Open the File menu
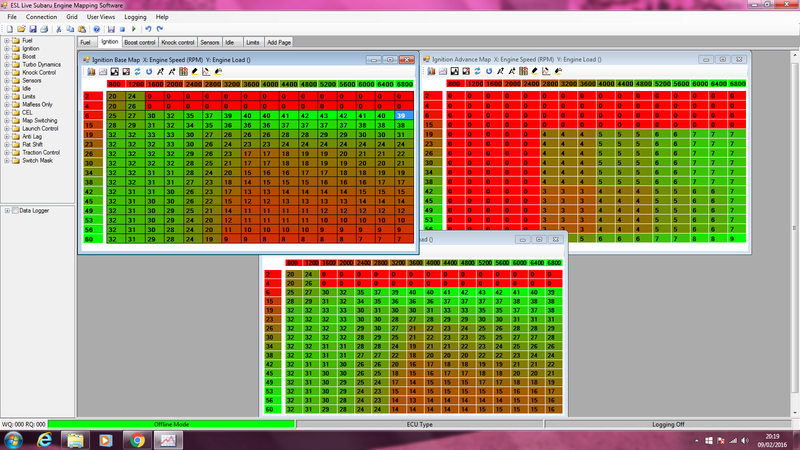This screenshot has height=450, width=800. point(12,17)
